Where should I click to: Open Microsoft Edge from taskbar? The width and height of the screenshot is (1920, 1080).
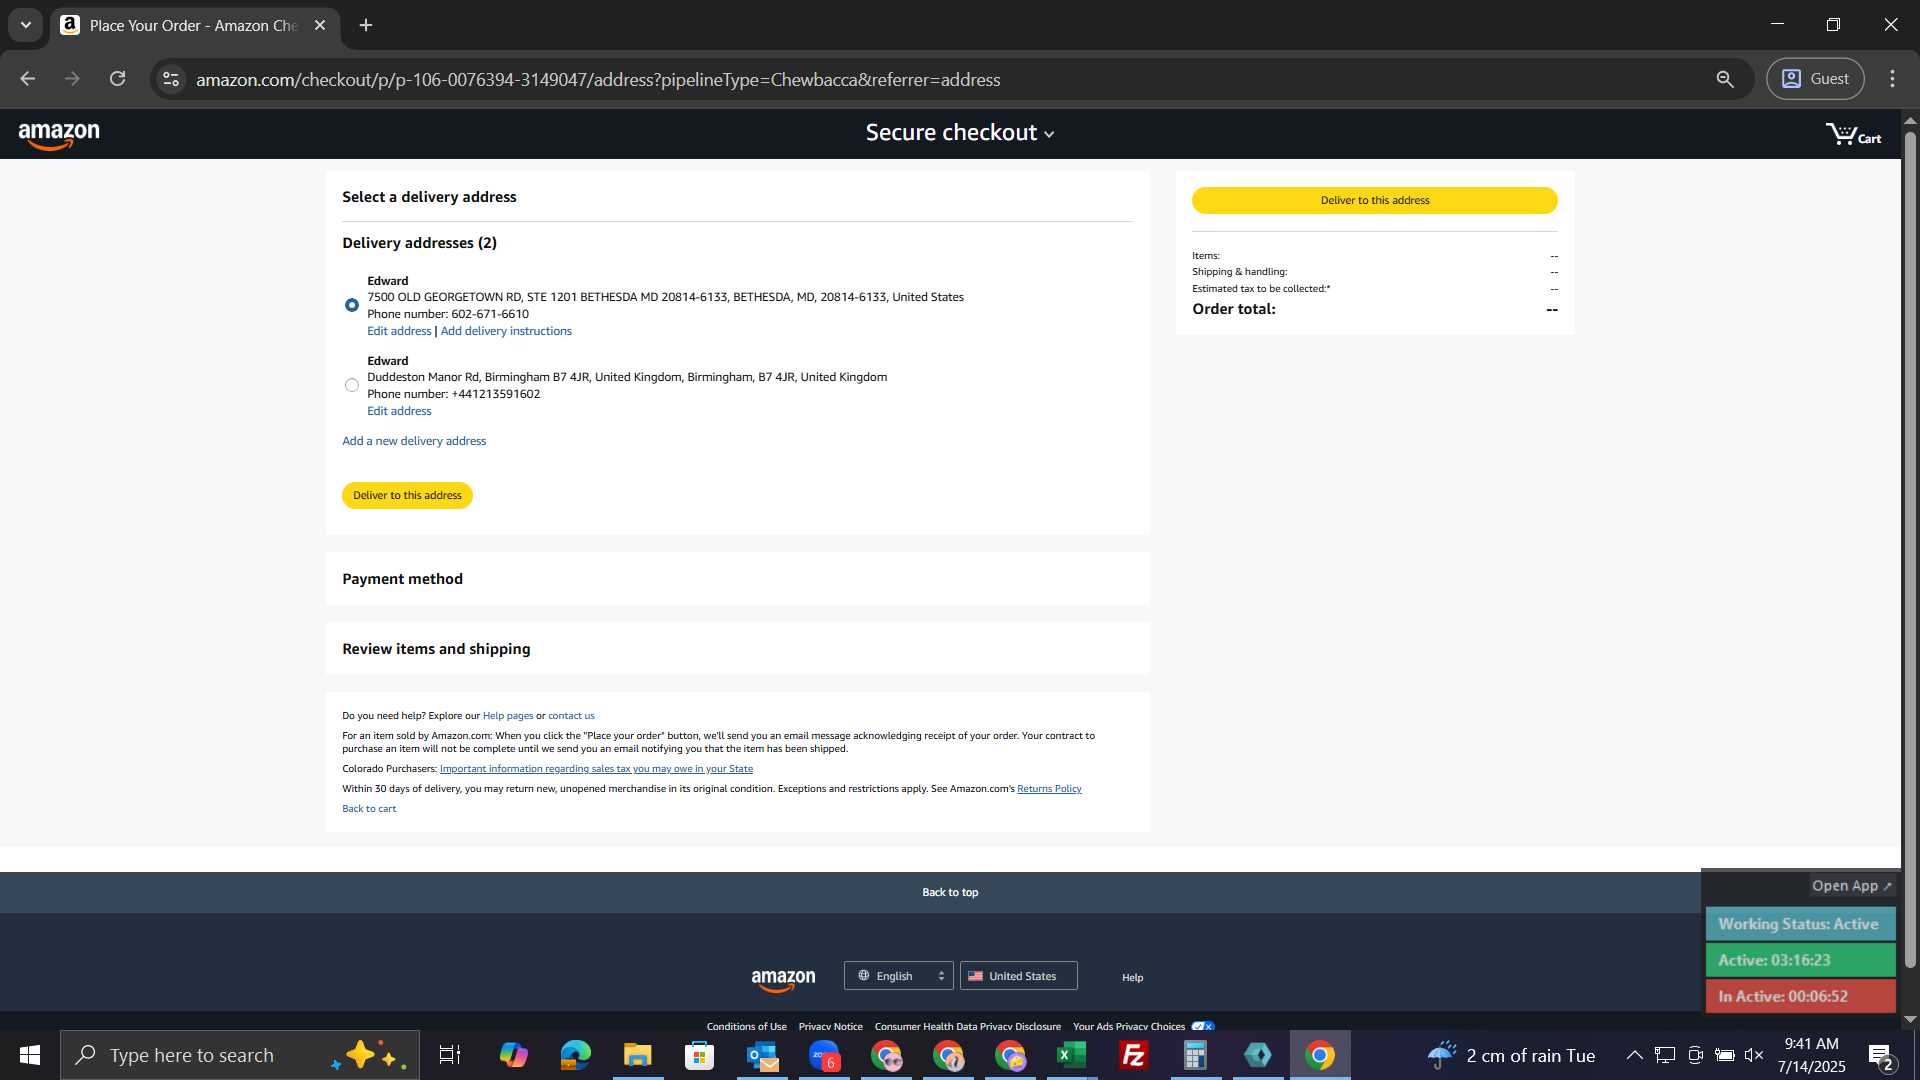[x=575, y=1055]
